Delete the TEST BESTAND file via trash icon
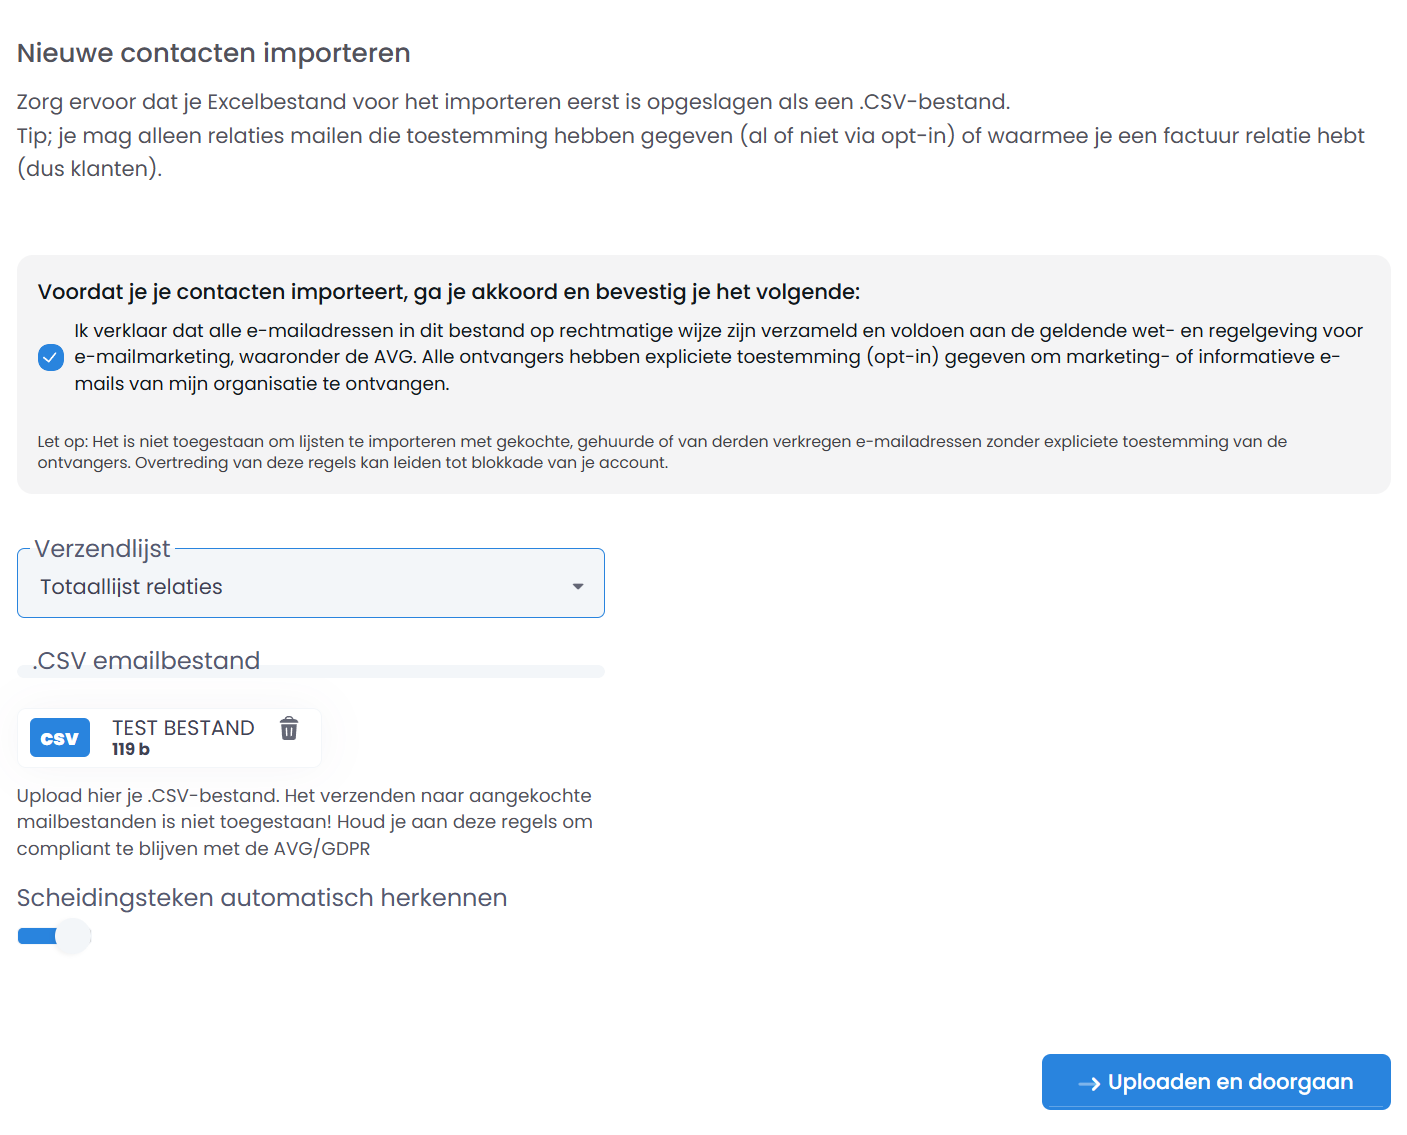This screenshot has width=1407, height=1135. point(289,729)
